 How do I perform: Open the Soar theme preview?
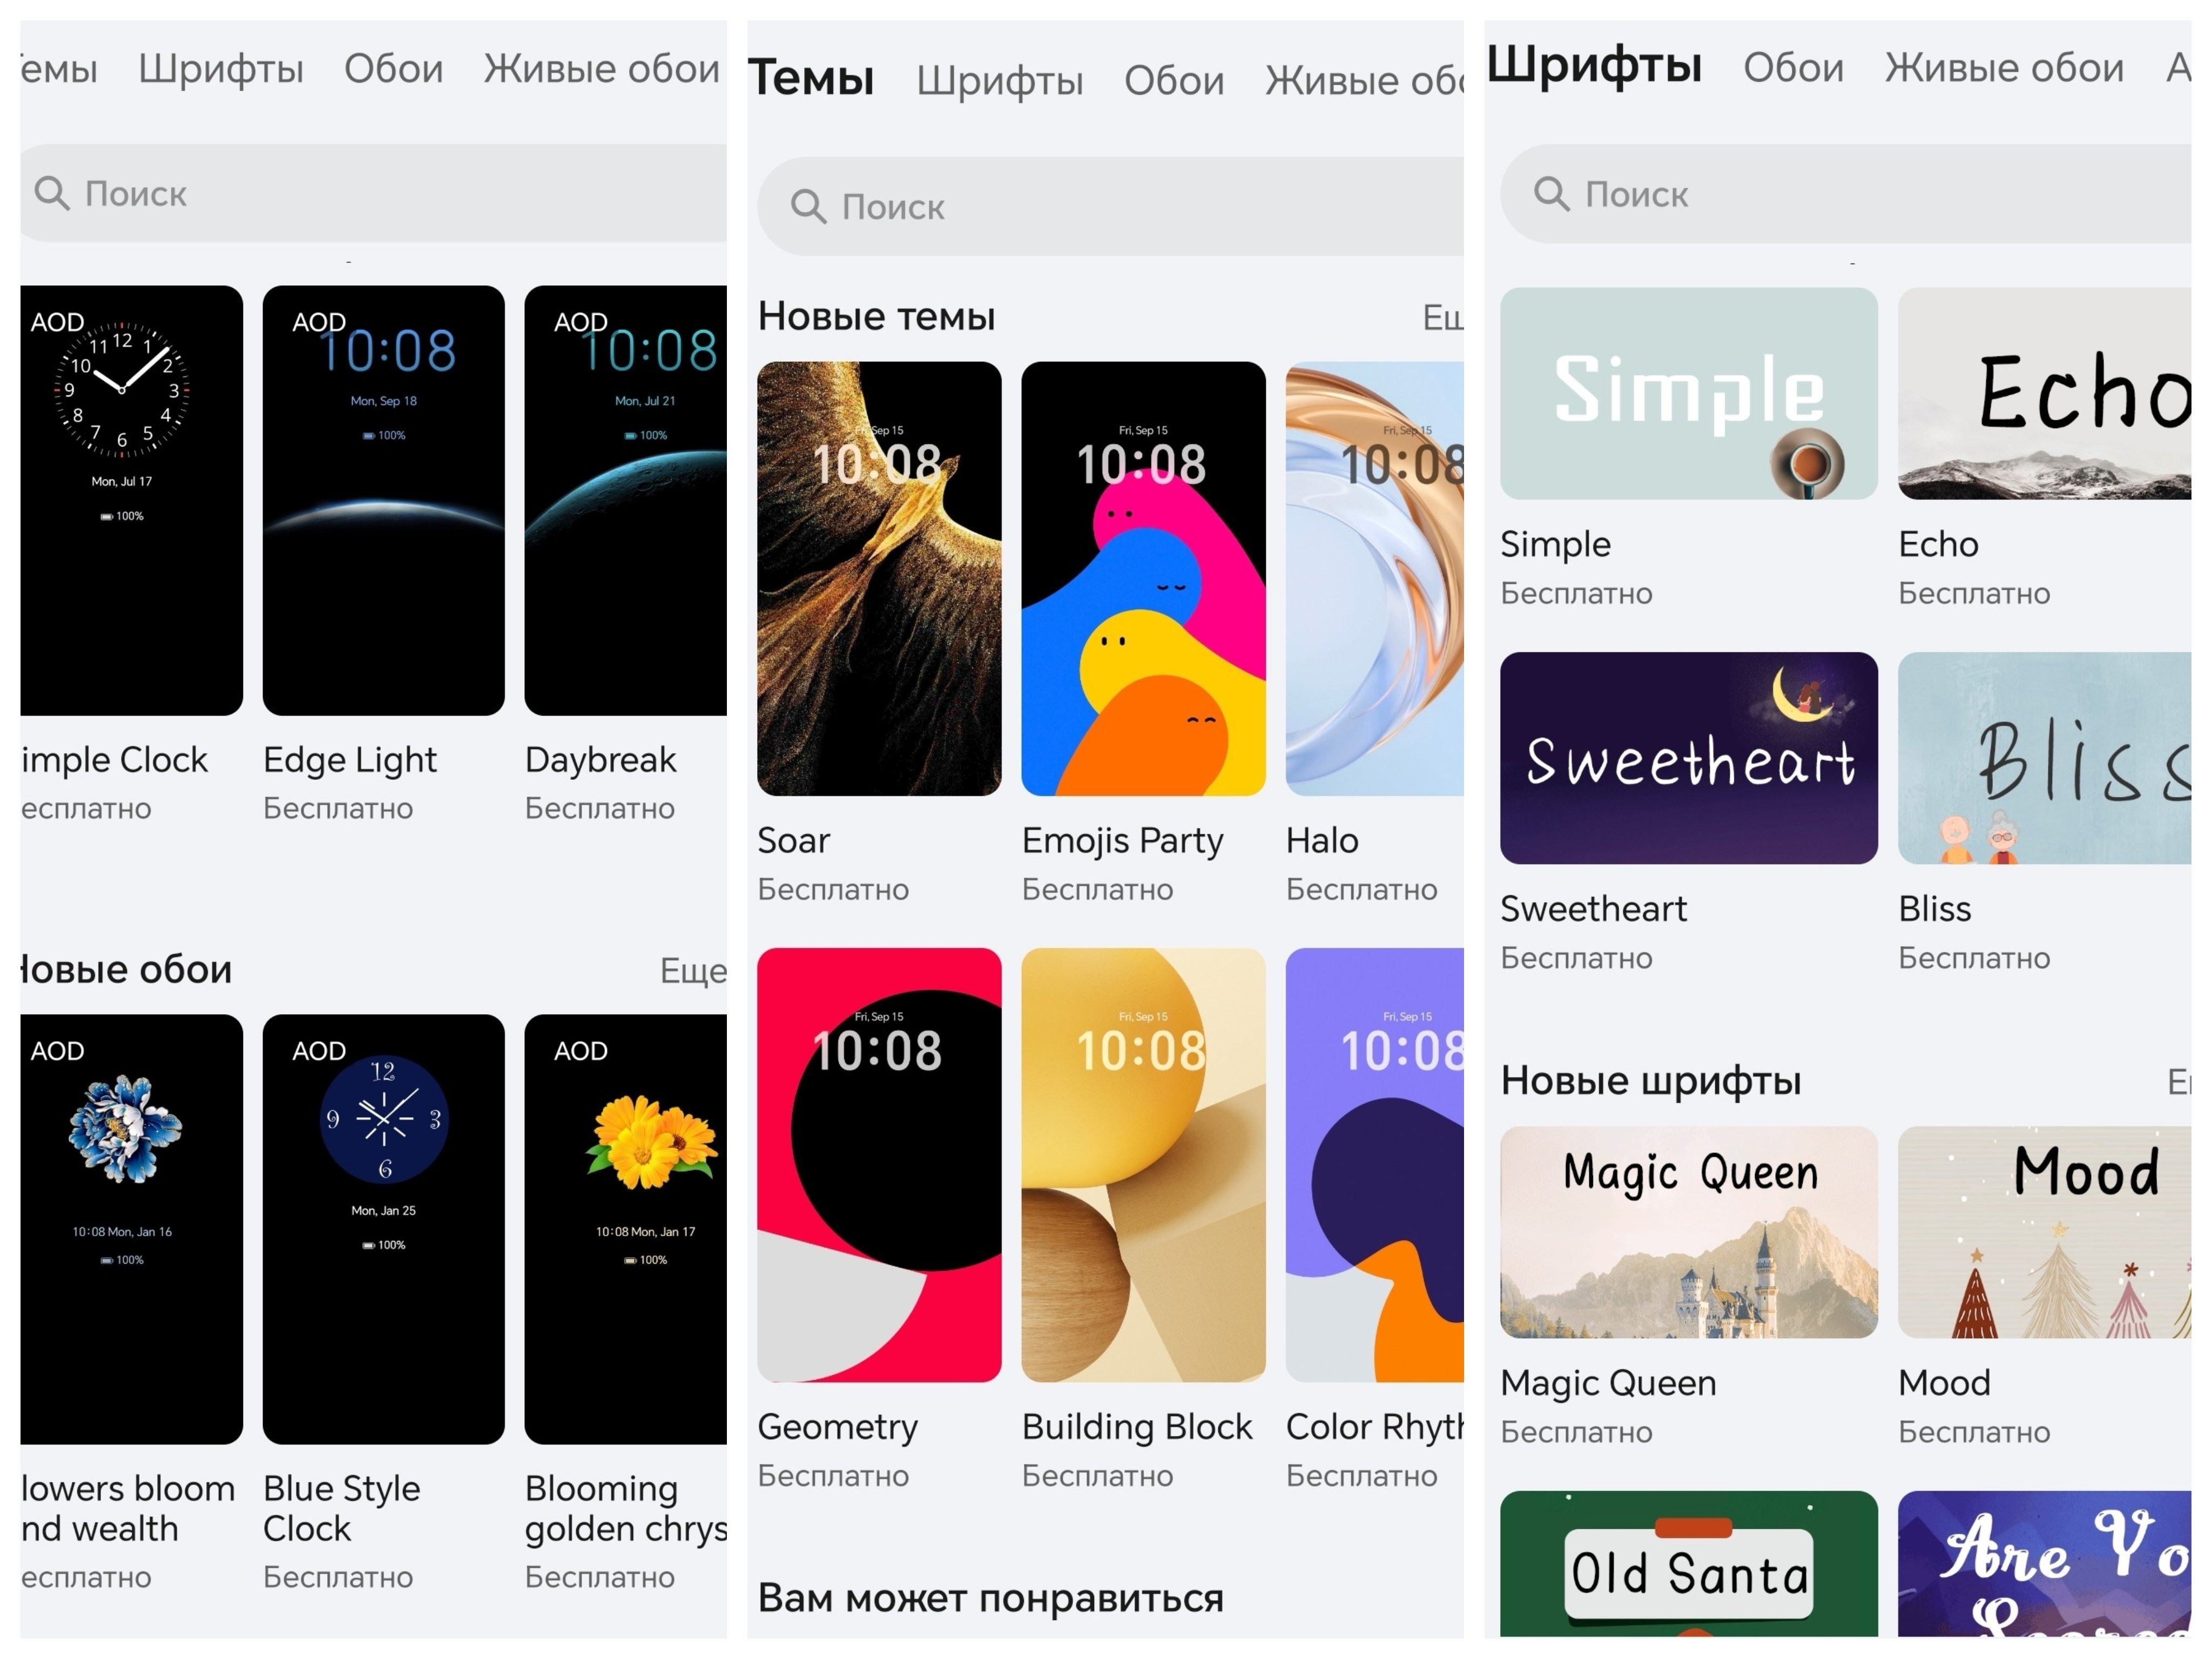pos(879,579)
